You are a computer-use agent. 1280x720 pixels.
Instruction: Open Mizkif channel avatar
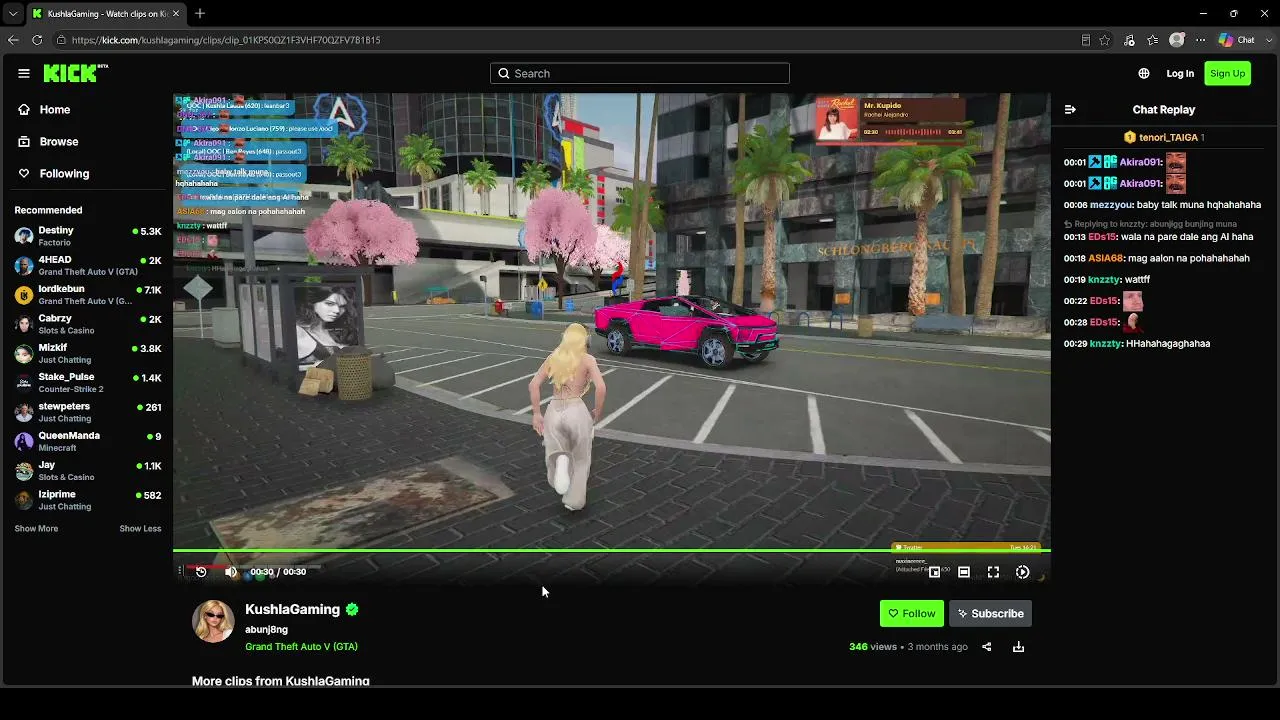coord(24,353)
